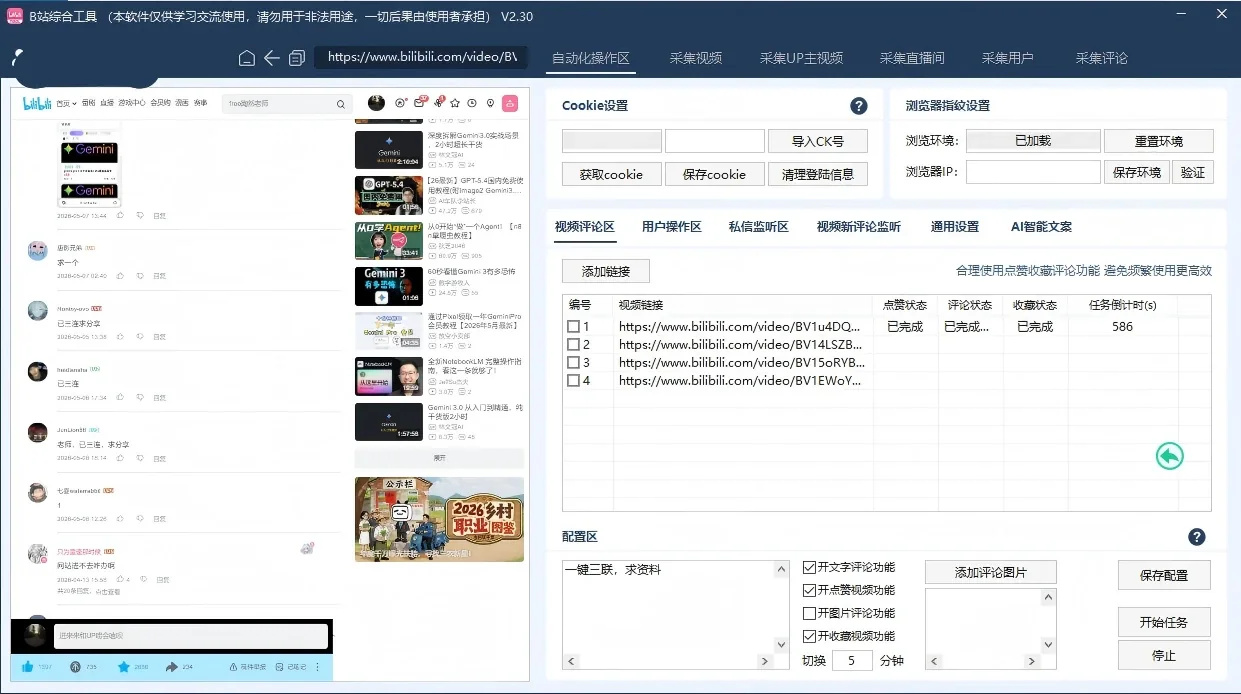The image size is (1241, 694).
Task: Tick the checkbox for task row 3
Action: [573, 362]
